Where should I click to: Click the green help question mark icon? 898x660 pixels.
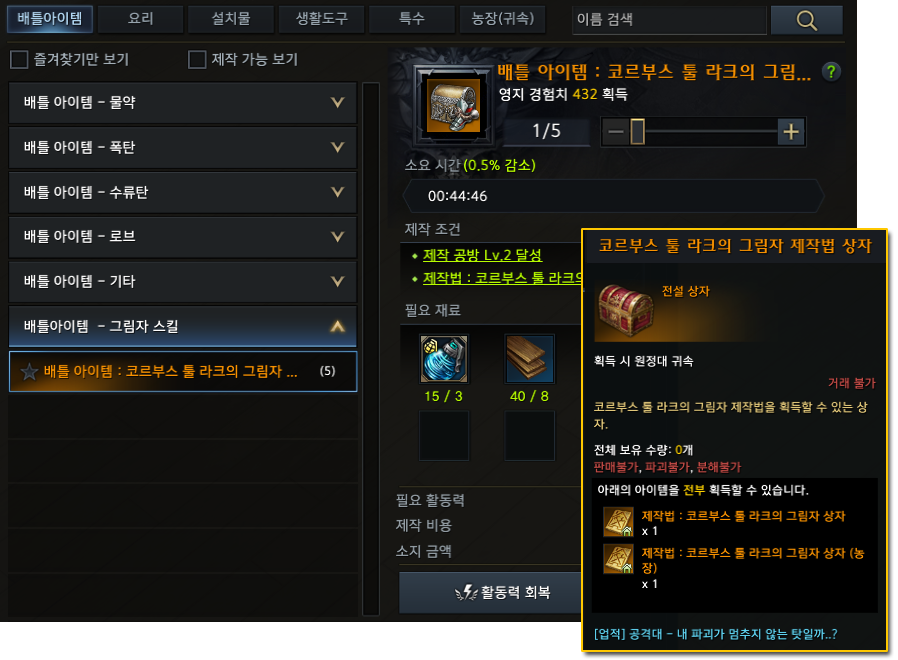(x=831, y=72)
